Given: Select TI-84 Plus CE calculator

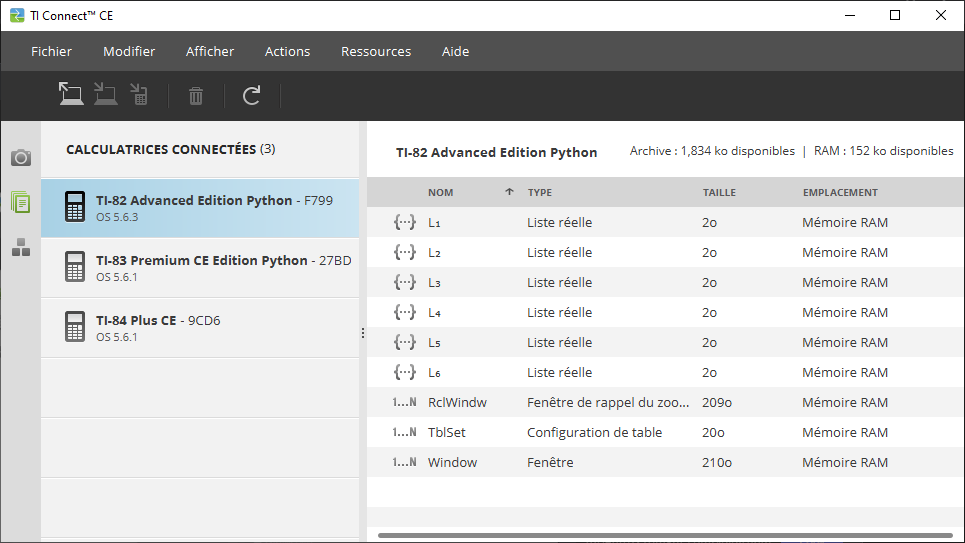Looking at the screenshot, I should [200, 328].
